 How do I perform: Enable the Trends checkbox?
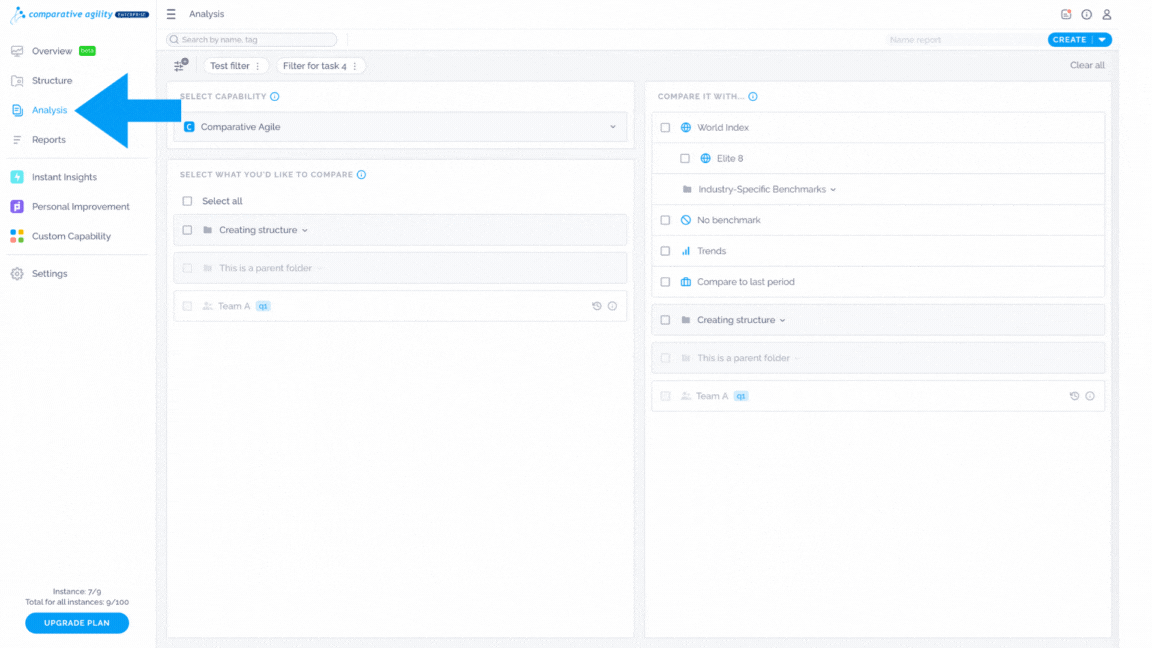(666, 251)
